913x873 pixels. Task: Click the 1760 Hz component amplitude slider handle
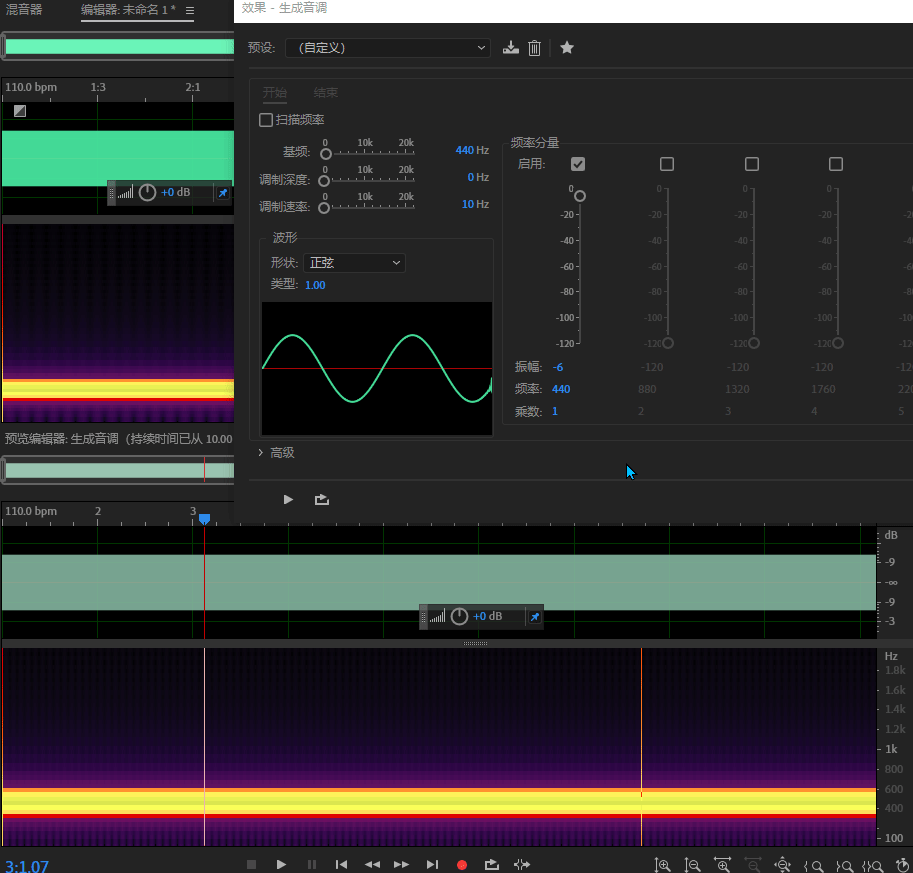pyautogui.click(x=837, y=343)
